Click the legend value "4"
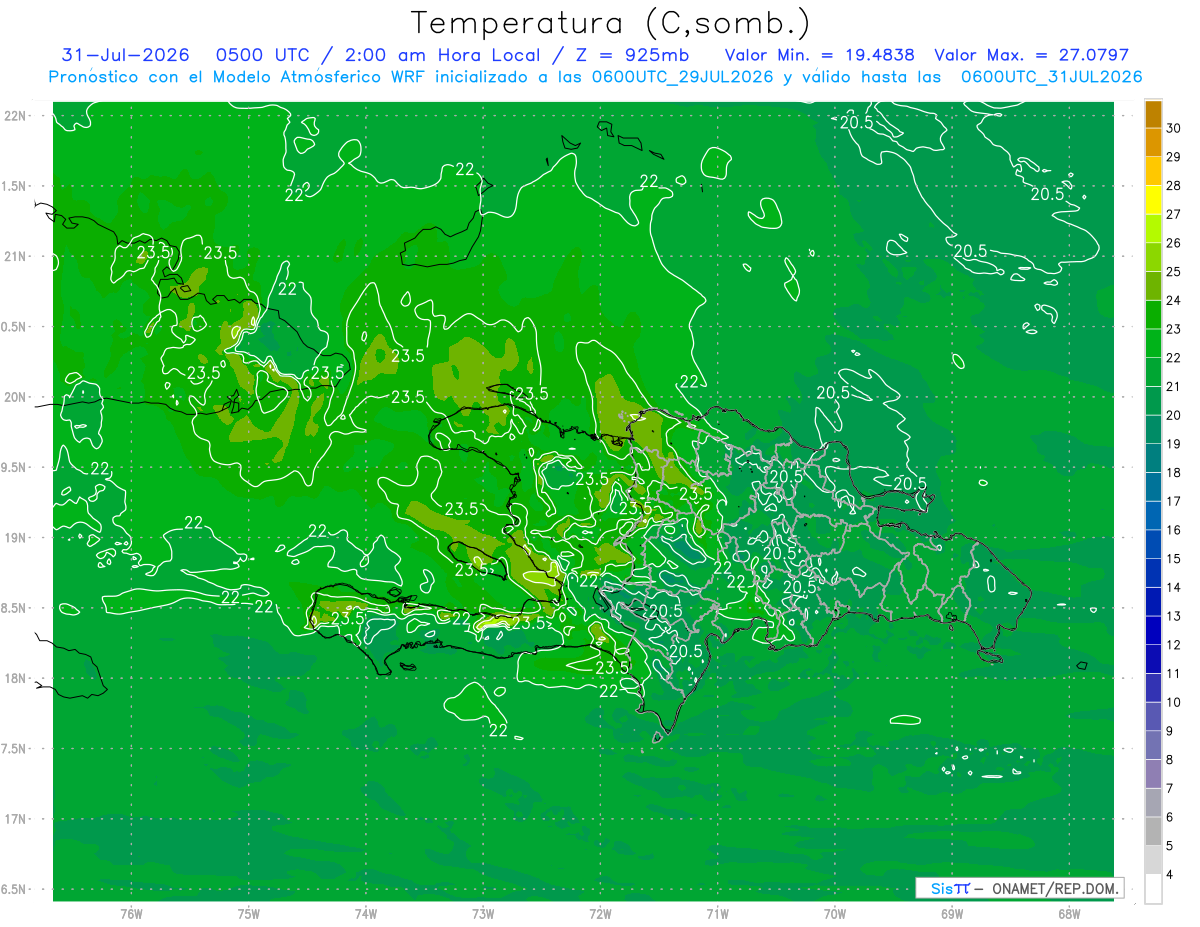The height and width of the screenshot is (927, 1200). (x=1171, y=875)
